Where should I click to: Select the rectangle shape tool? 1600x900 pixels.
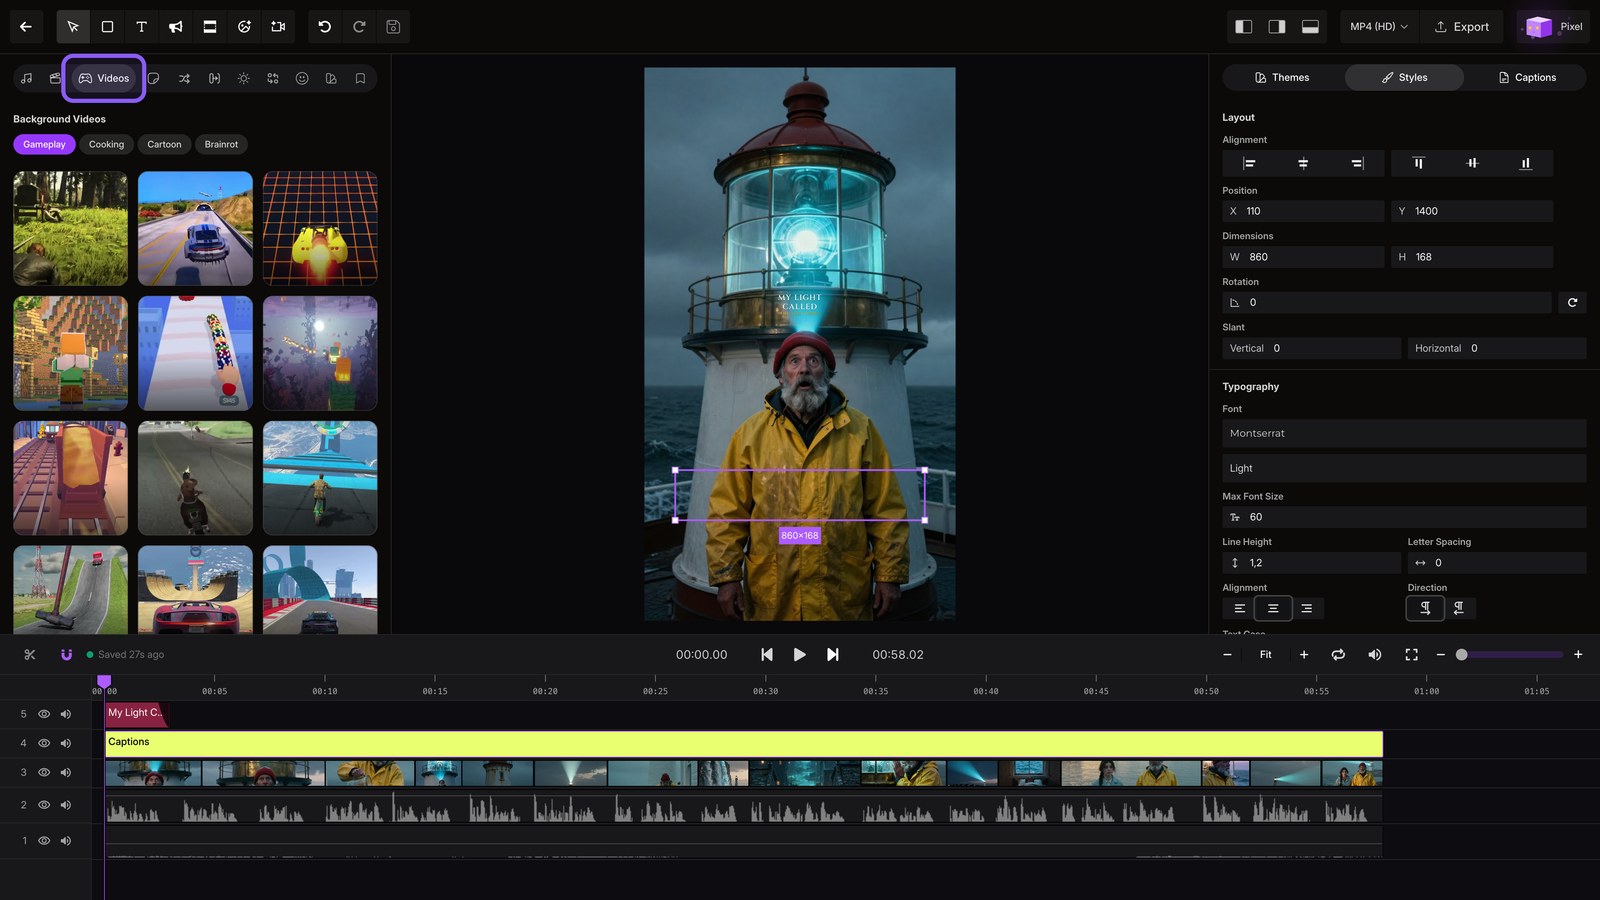[107, 27]
